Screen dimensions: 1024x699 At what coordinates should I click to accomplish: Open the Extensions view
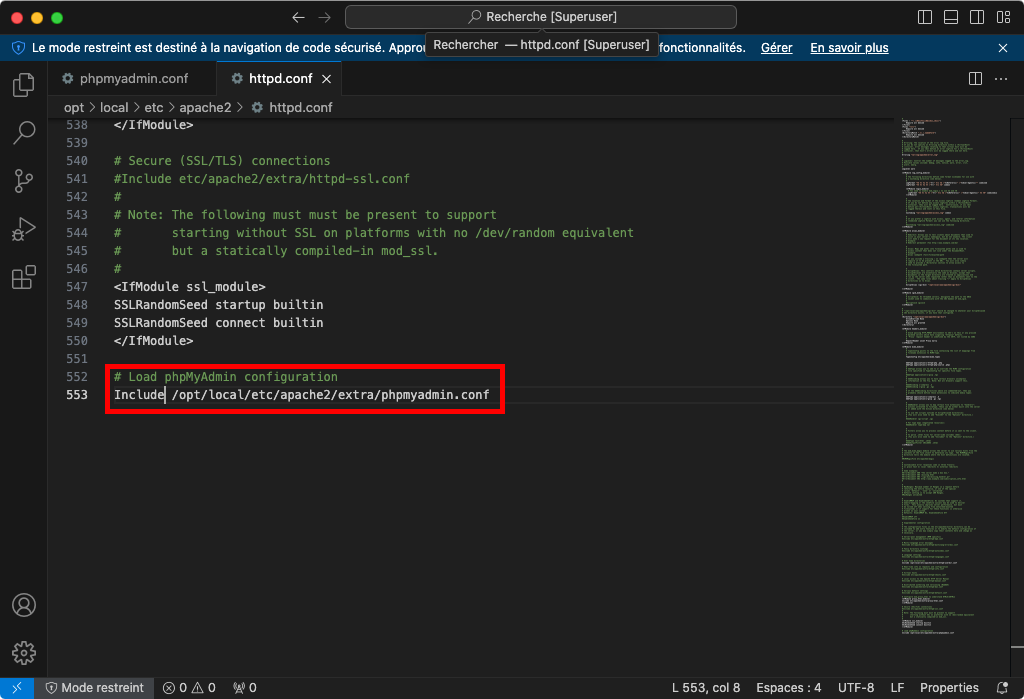pyautogui.click(x=23, y=278)
